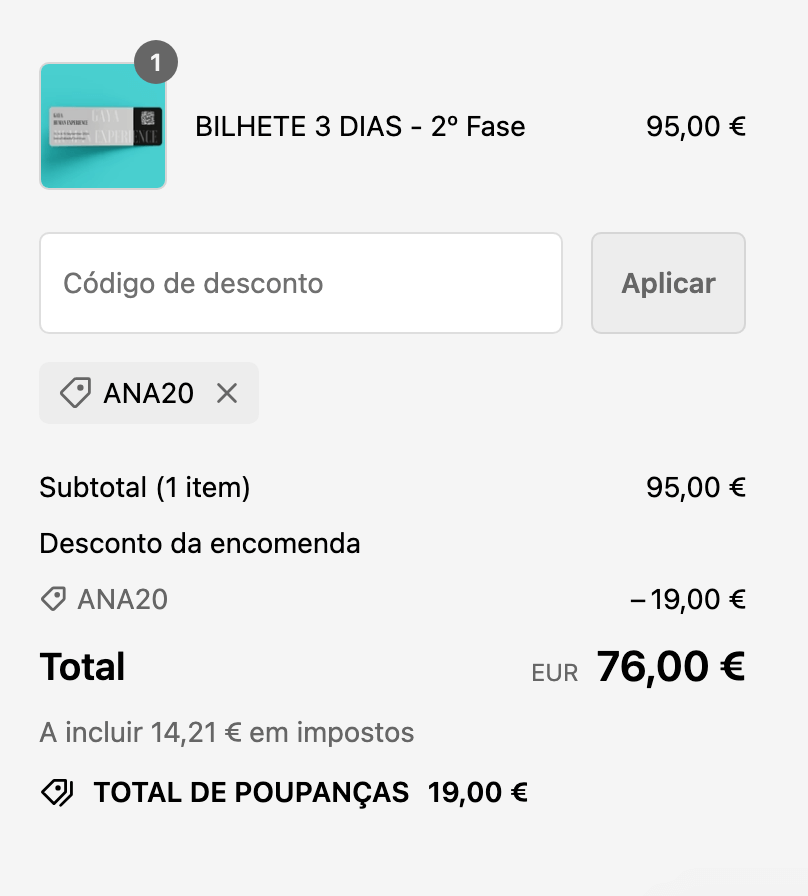808x896 pixels.
Task: Click the ticket price 95,00 €
Action: 696,127
